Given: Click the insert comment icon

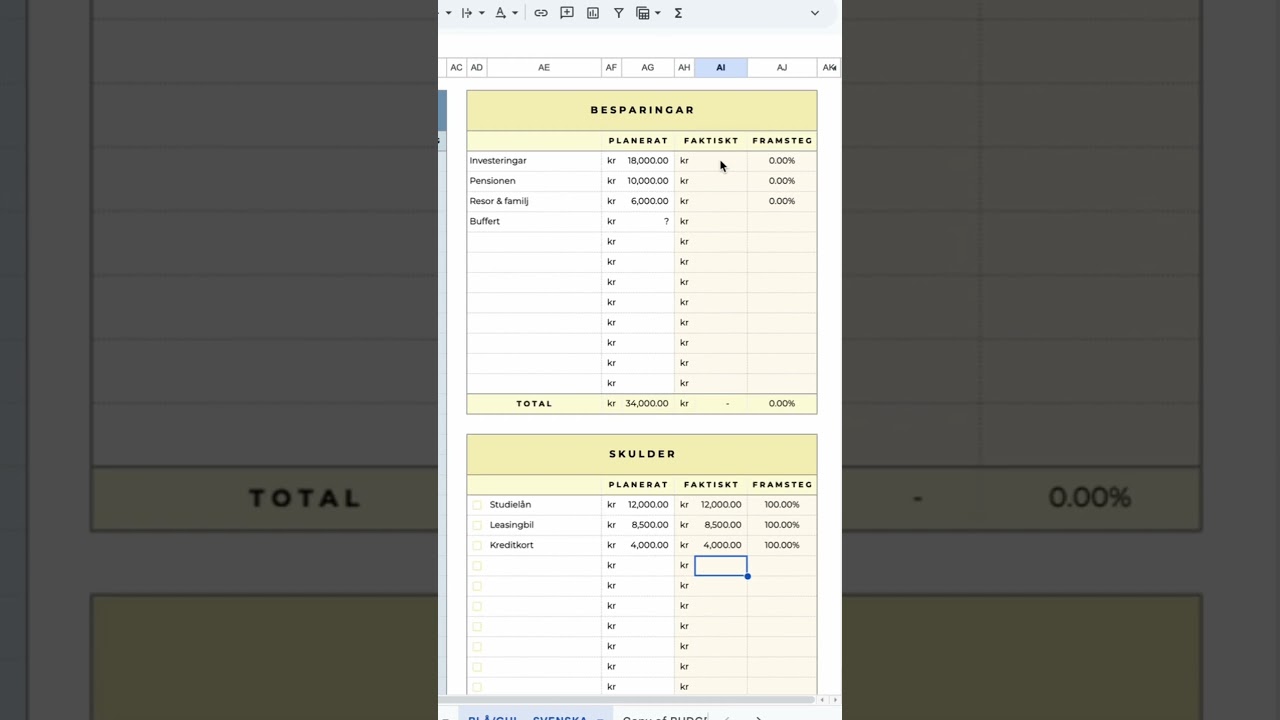Looking at the screenshot, I should click(567, 13).
